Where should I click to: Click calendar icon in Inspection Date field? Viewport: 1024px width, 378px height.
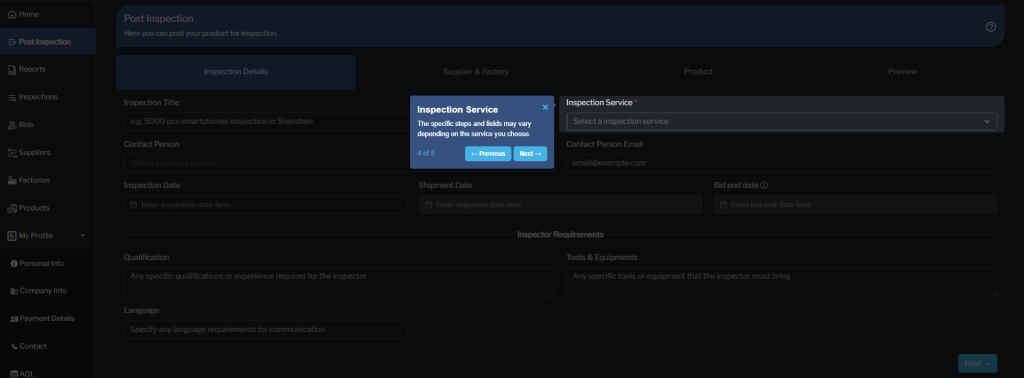[x=134, y=205]
